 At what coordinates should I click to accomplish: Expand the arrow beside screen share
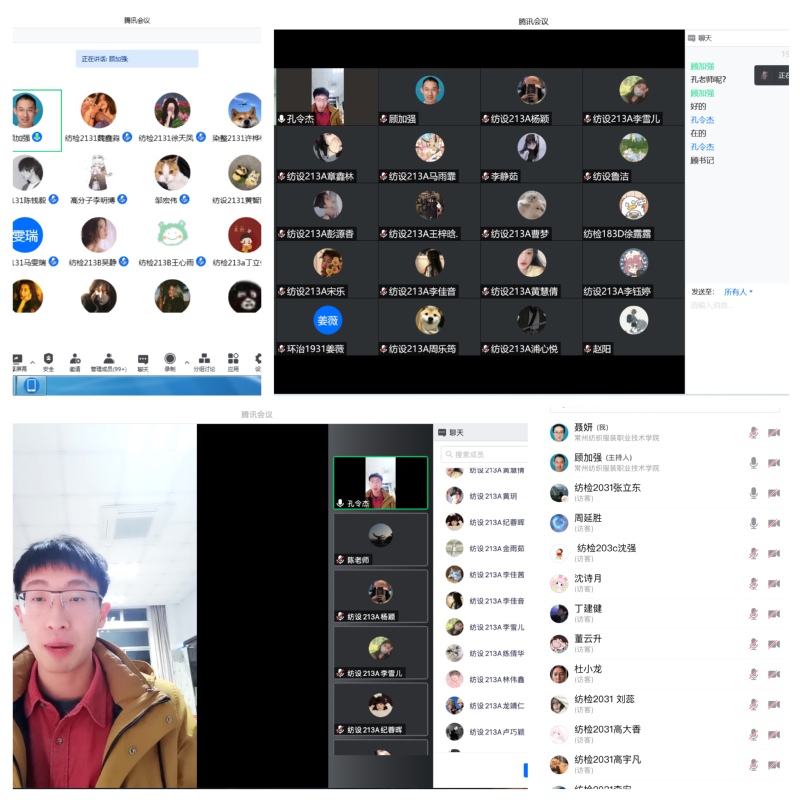coord(32,362)
